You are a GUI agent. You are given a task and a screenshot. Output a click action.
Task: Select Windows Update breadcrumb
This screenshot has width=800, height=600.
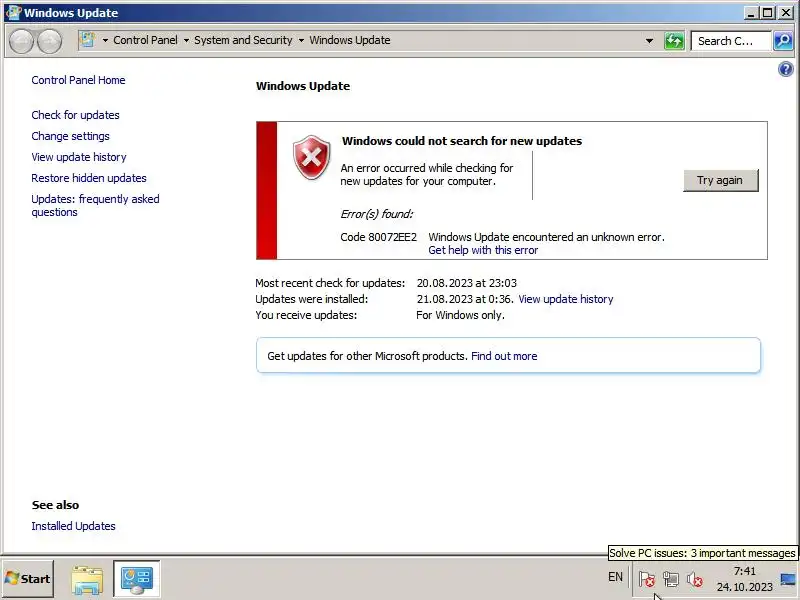[350, 40]
